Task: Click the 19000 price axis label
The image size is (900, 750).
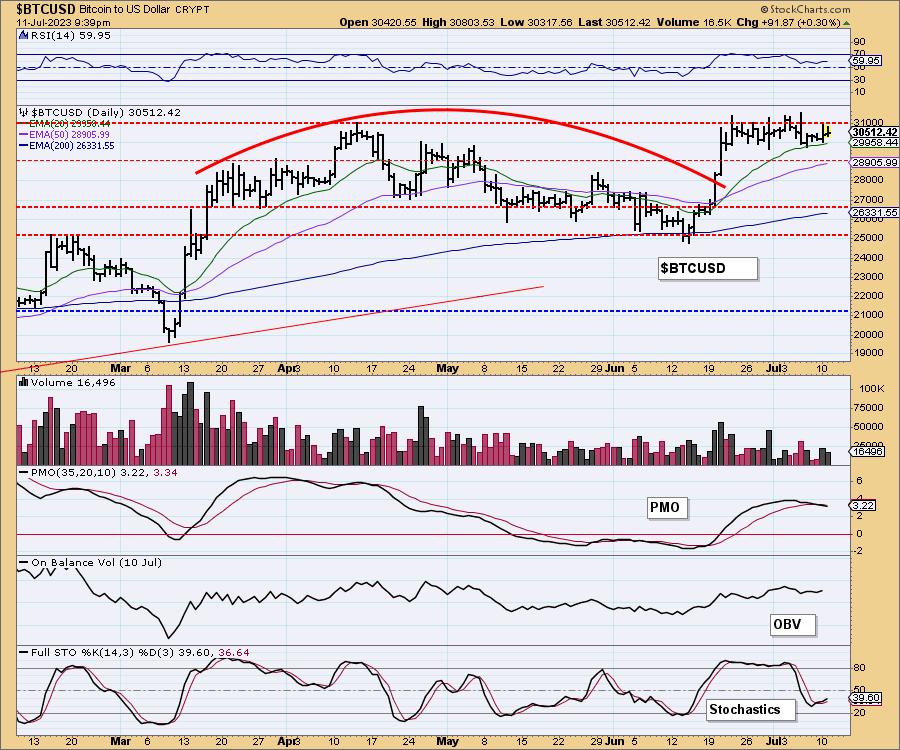Action: (868, 353)
